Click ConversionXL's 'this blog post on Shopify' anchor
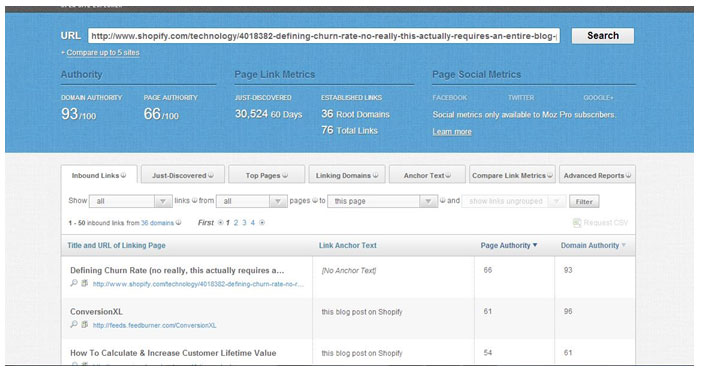This screenshot has height=371, width=703. pyautogui.click(x=362, y=312)
